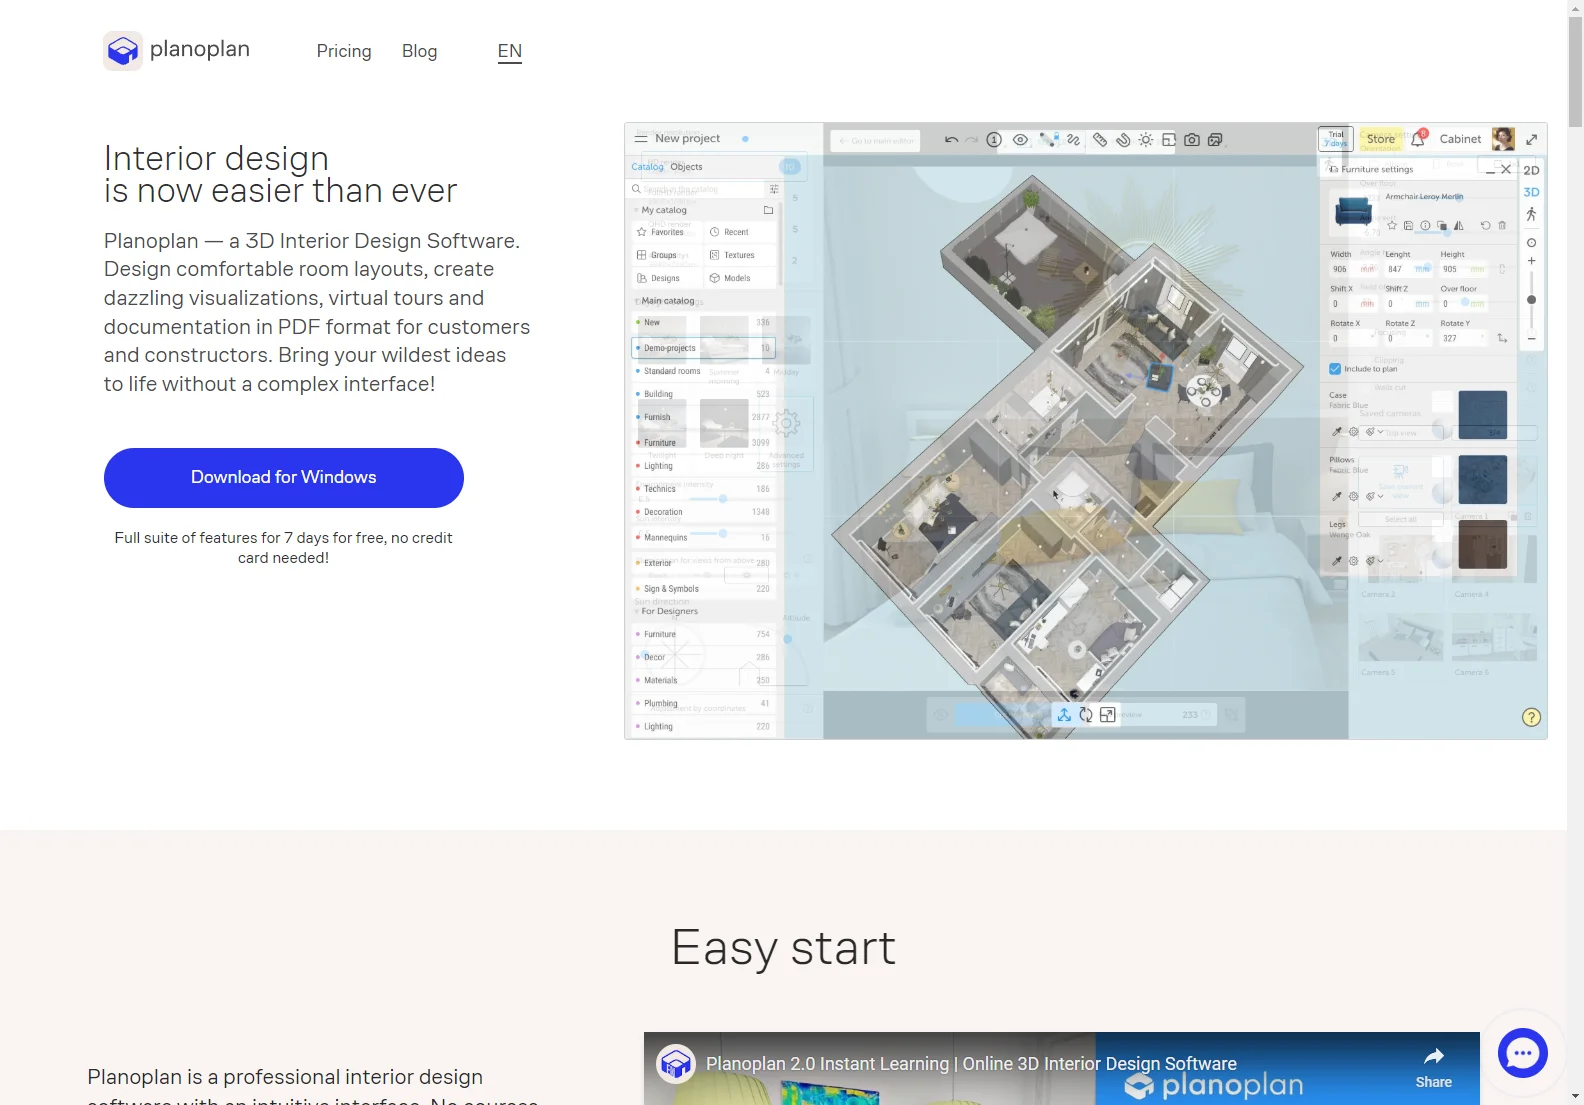Click the circled number 1 toolbar icon

(x=994, y=140)
